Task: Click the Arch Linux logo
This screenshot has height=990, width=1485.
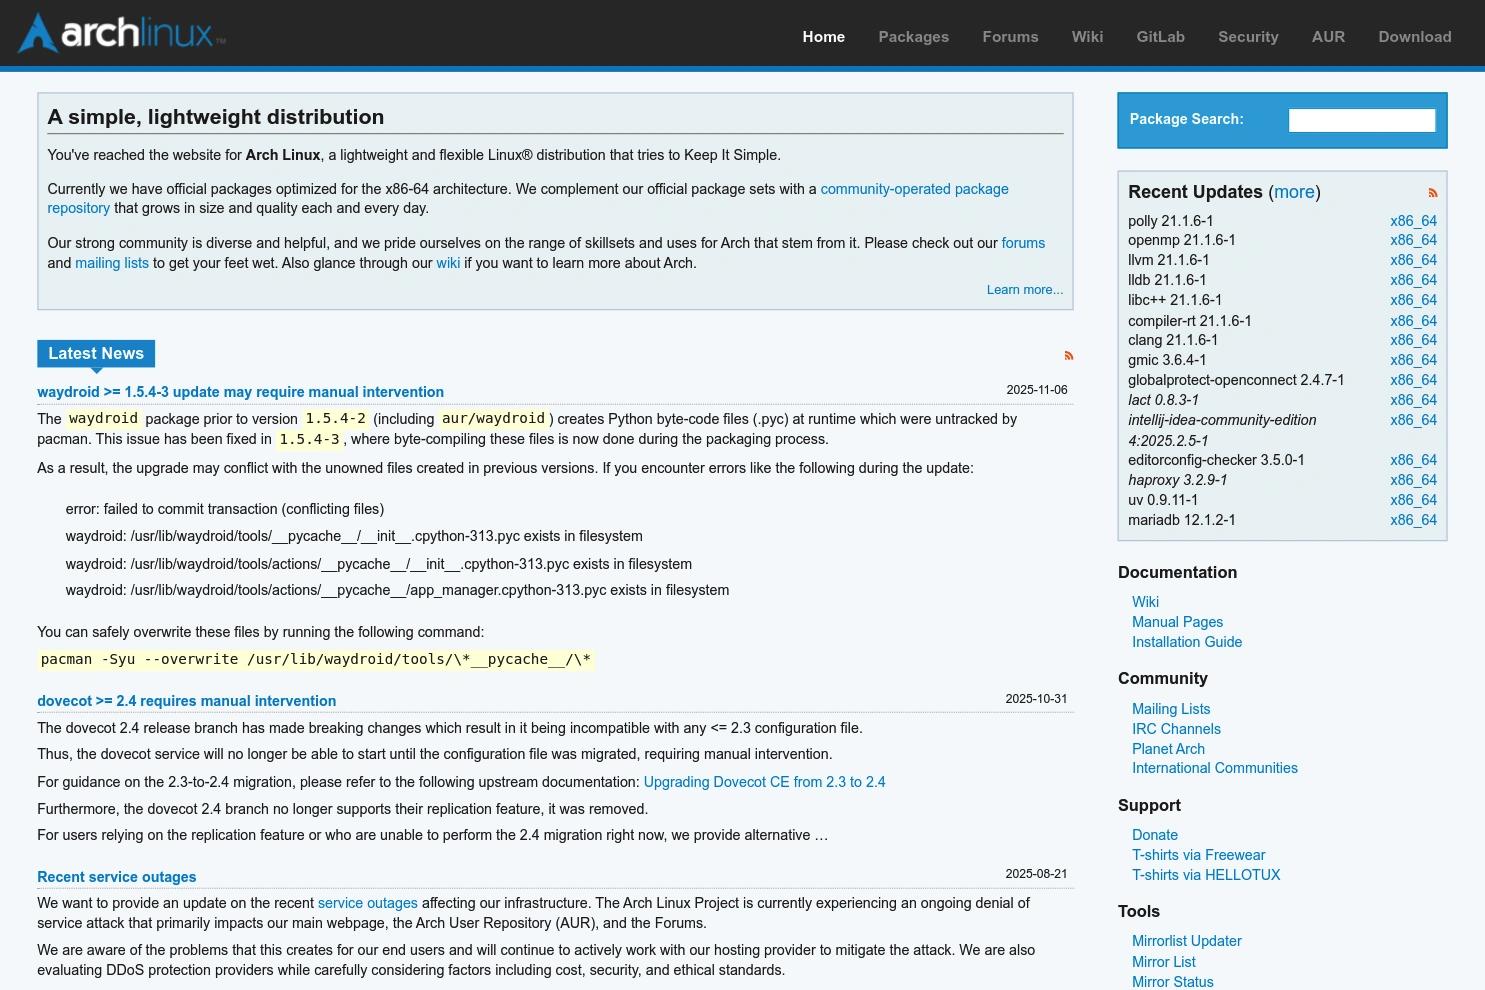Action: pyautogui.click(x=122, y=33)
